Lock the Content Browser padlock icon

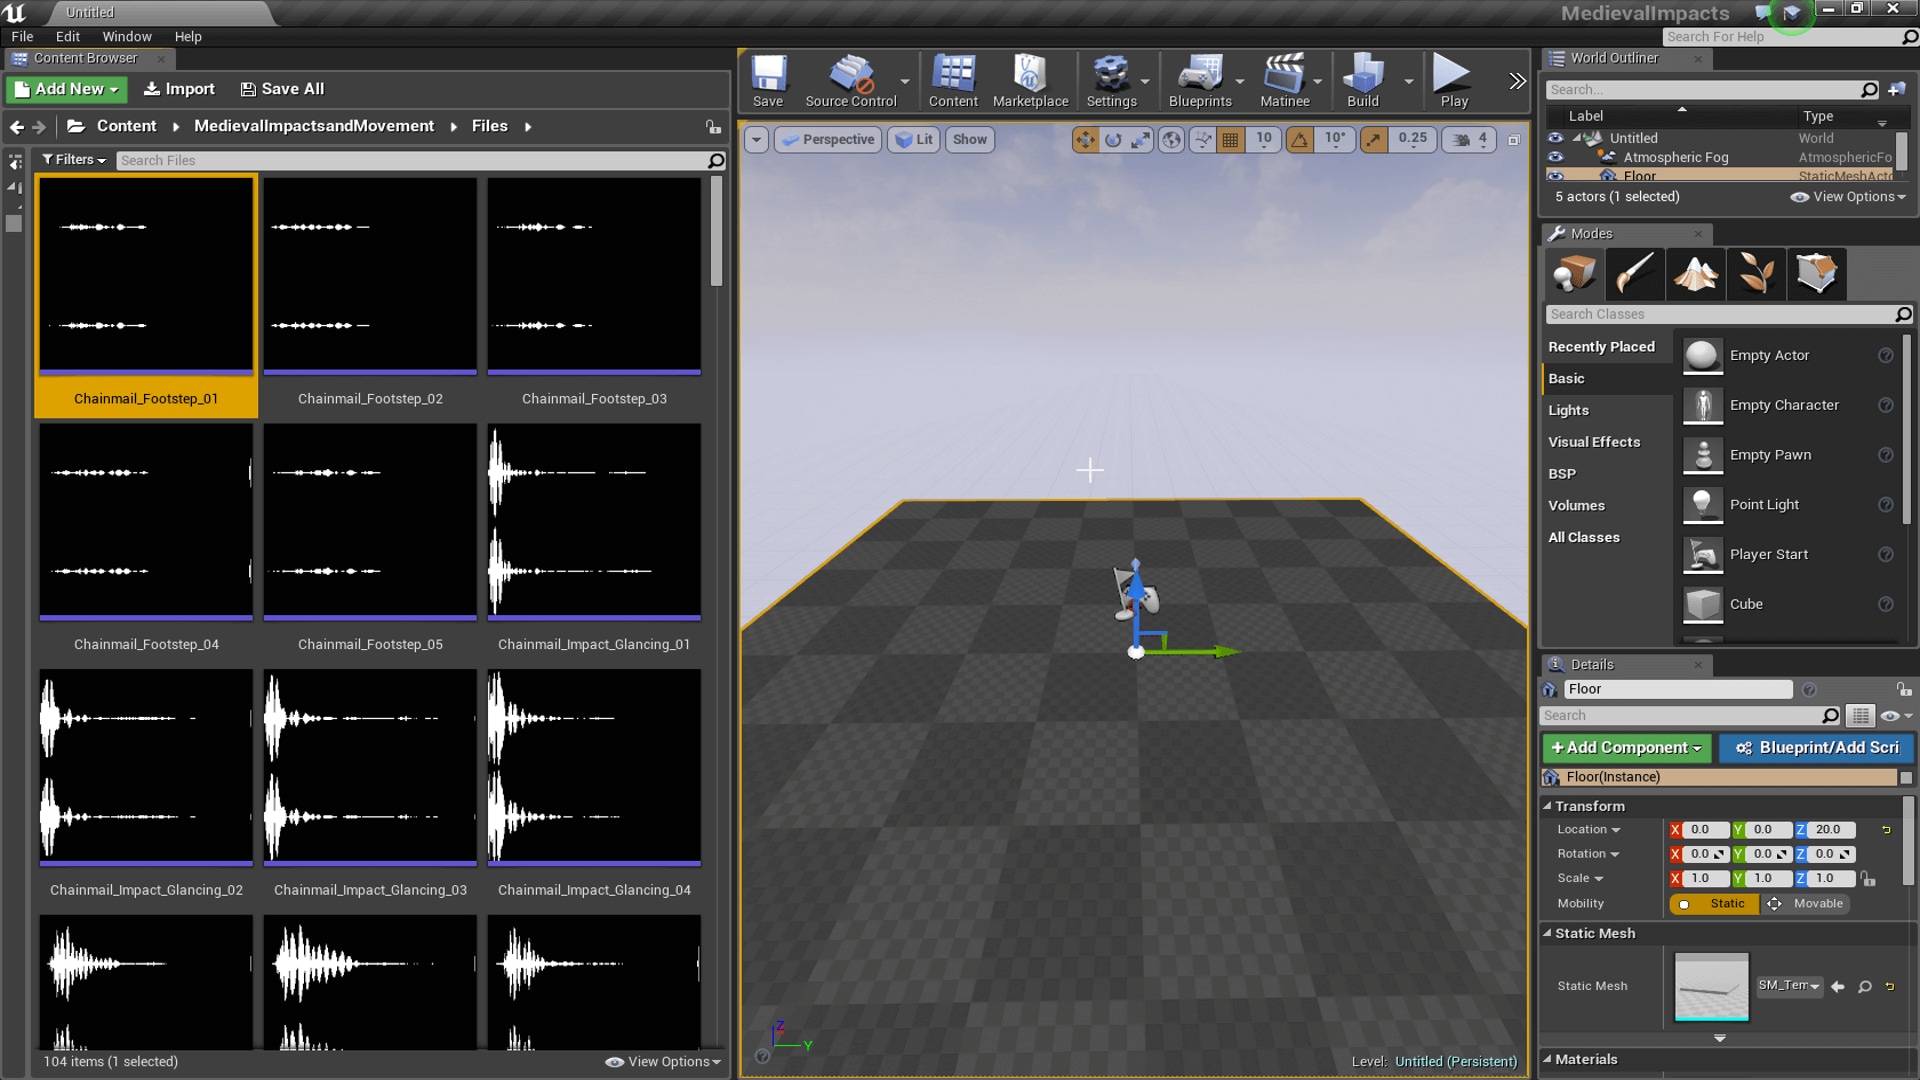(713, 127)
